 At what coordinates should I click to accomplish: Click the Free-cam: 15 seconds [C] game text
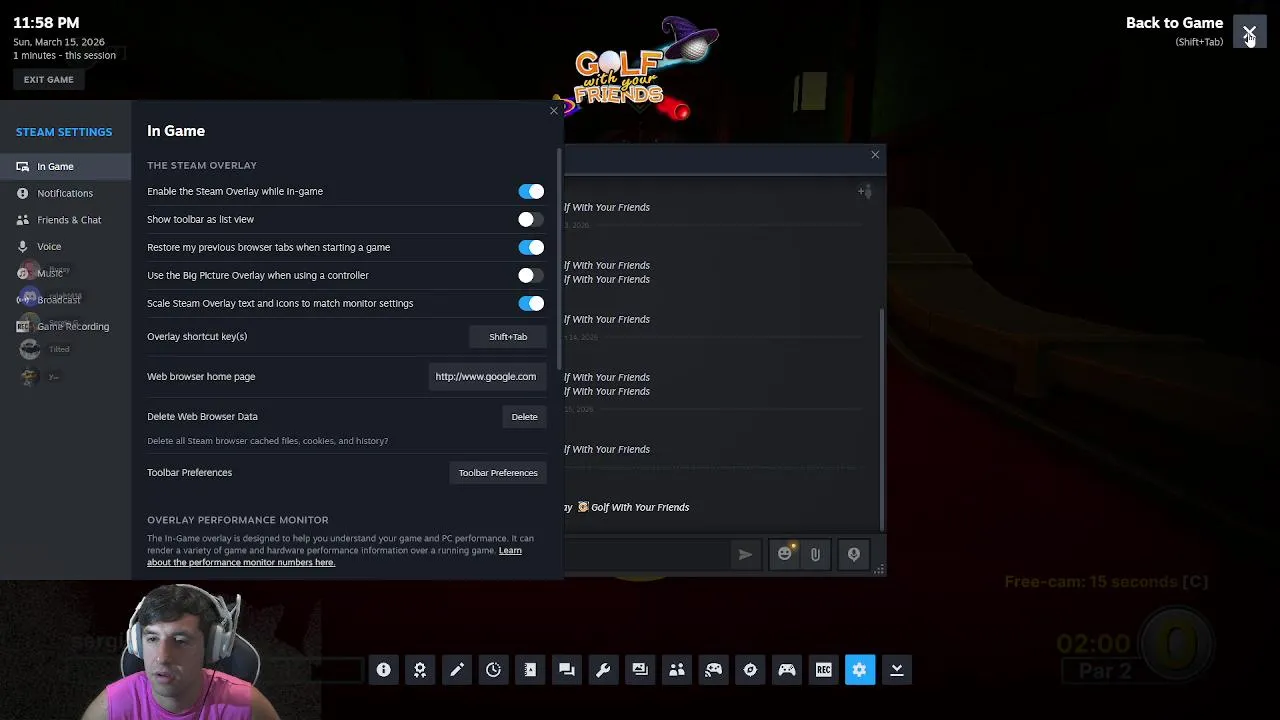1107,582
